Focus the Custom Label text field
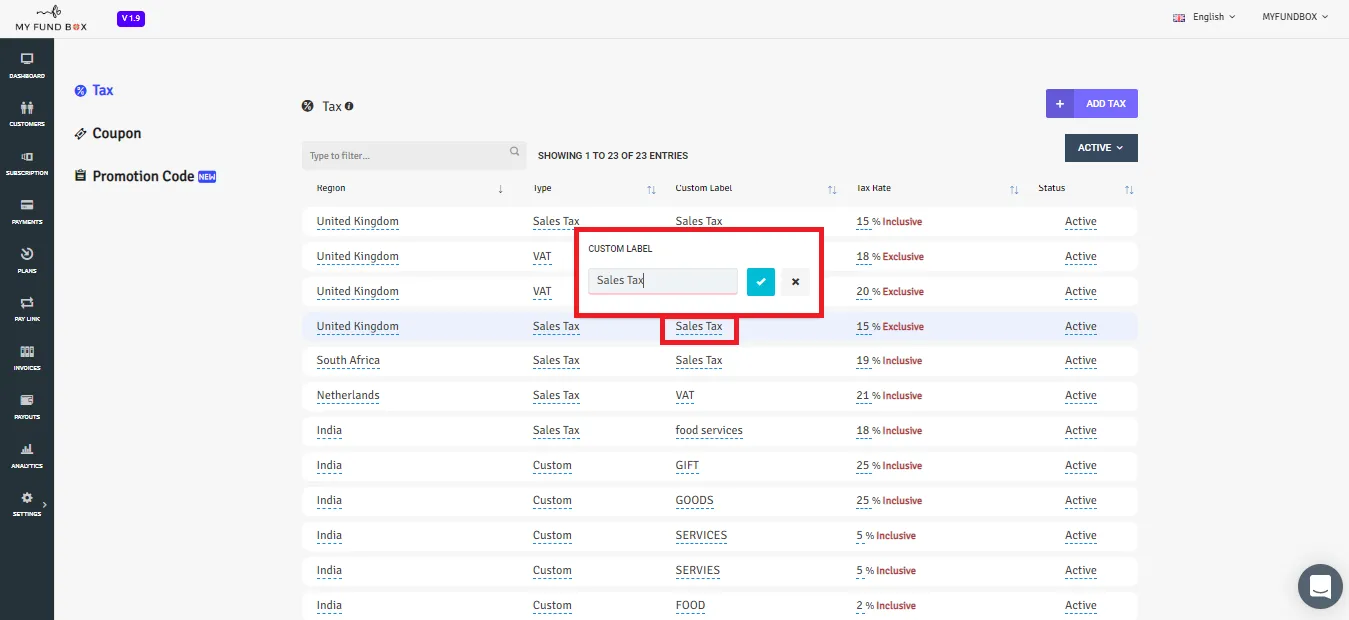This screenshot has height=620, width=1349. pos(663,281)
